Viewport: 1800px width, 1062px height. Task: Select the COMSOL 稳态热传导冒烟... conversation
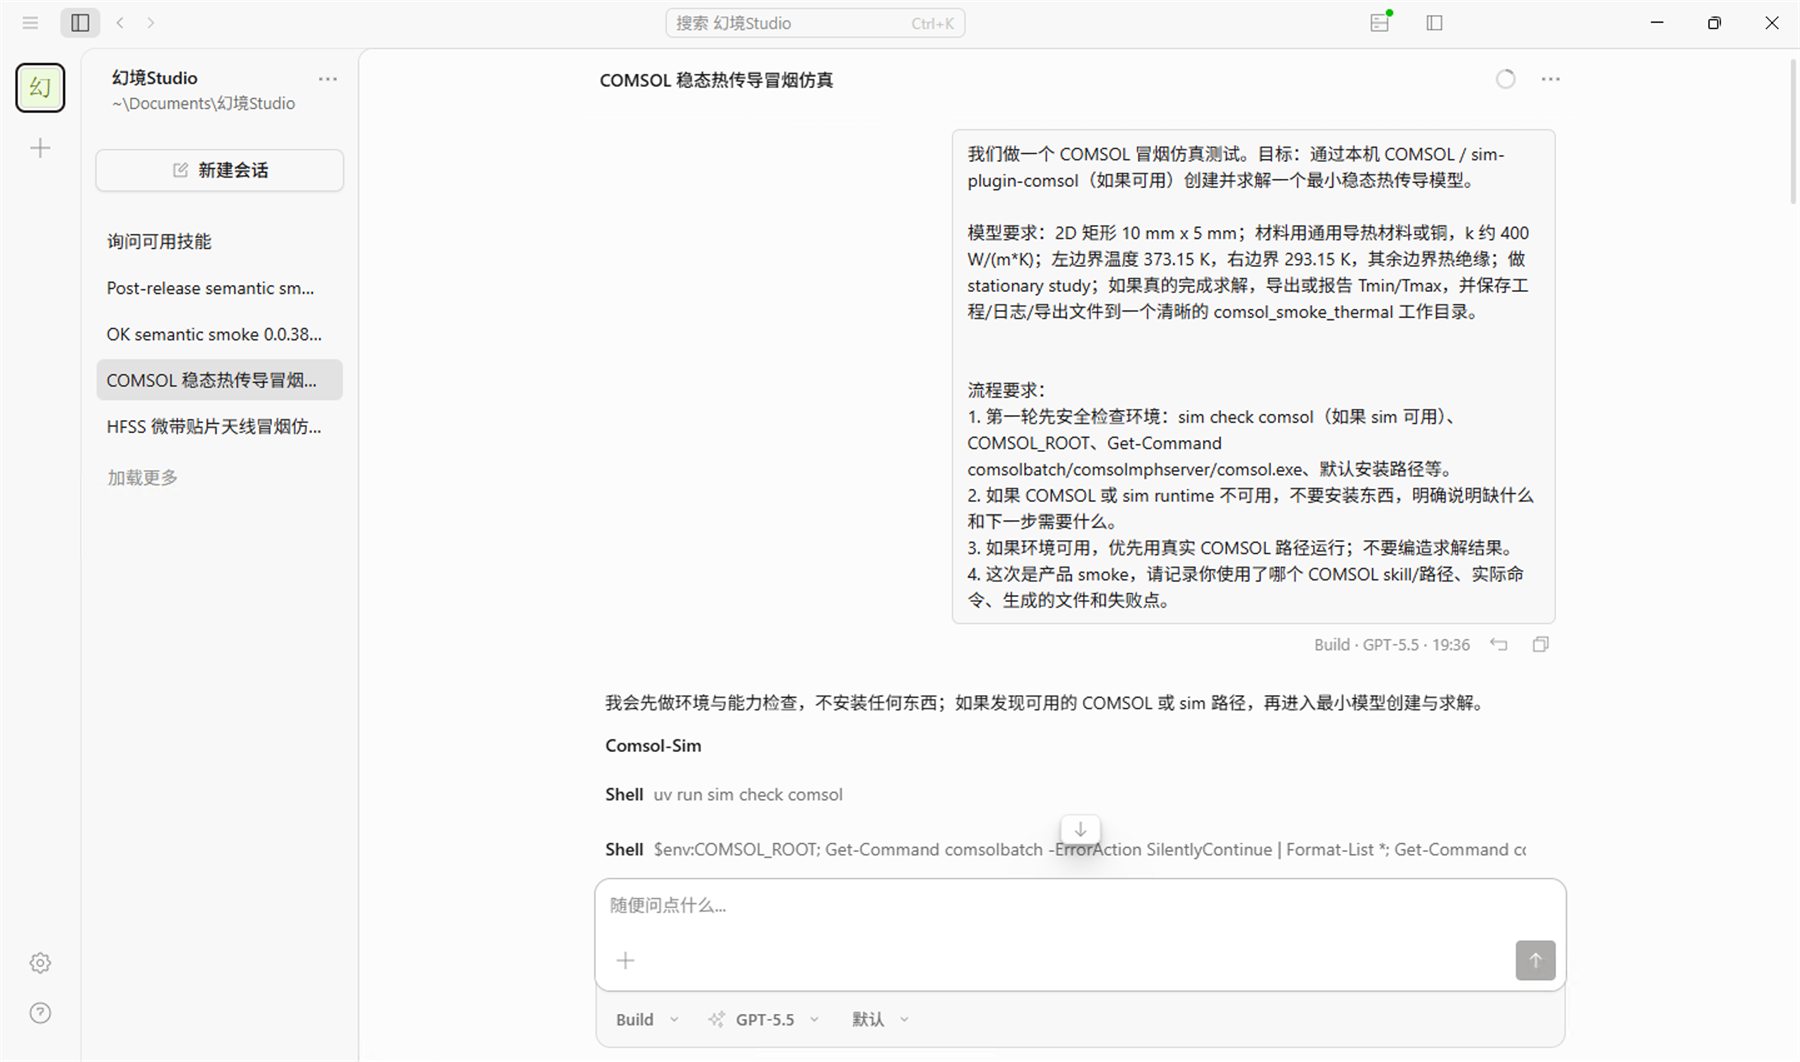click(x=219, y=380)
